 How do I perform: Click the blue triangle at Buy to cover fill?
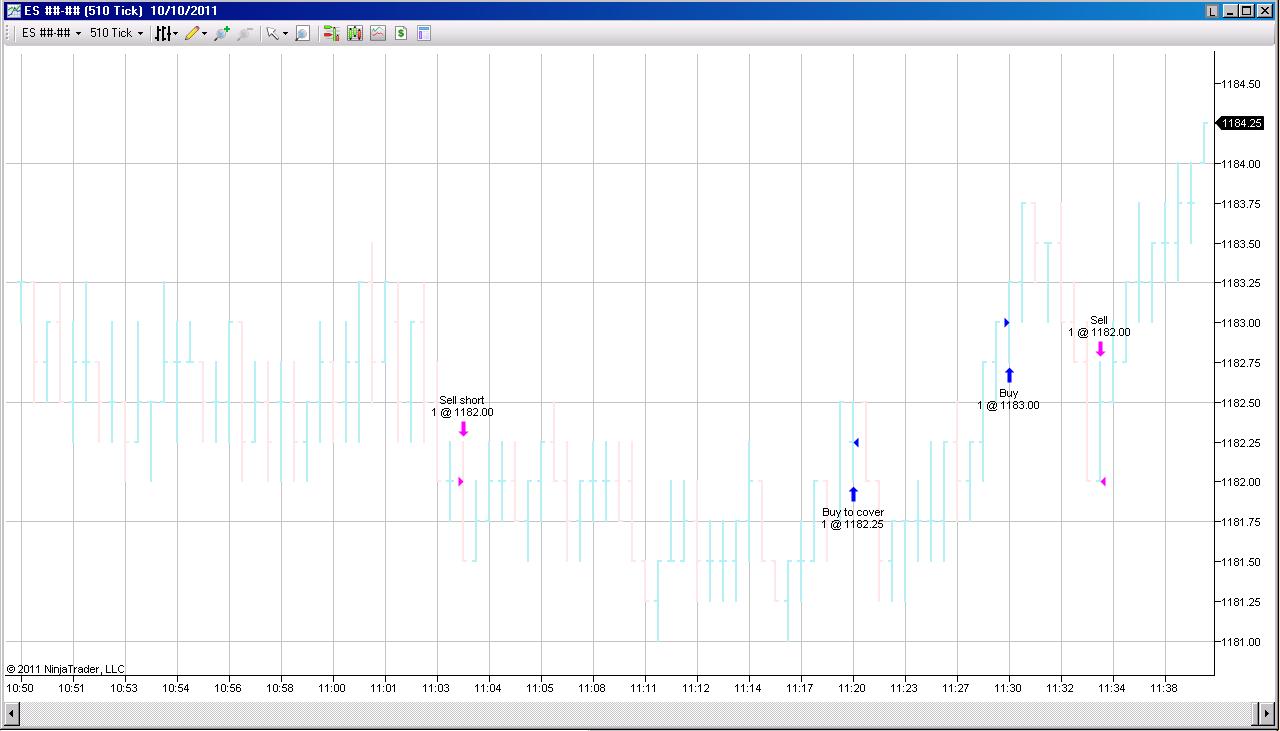[x=856, y=442]
